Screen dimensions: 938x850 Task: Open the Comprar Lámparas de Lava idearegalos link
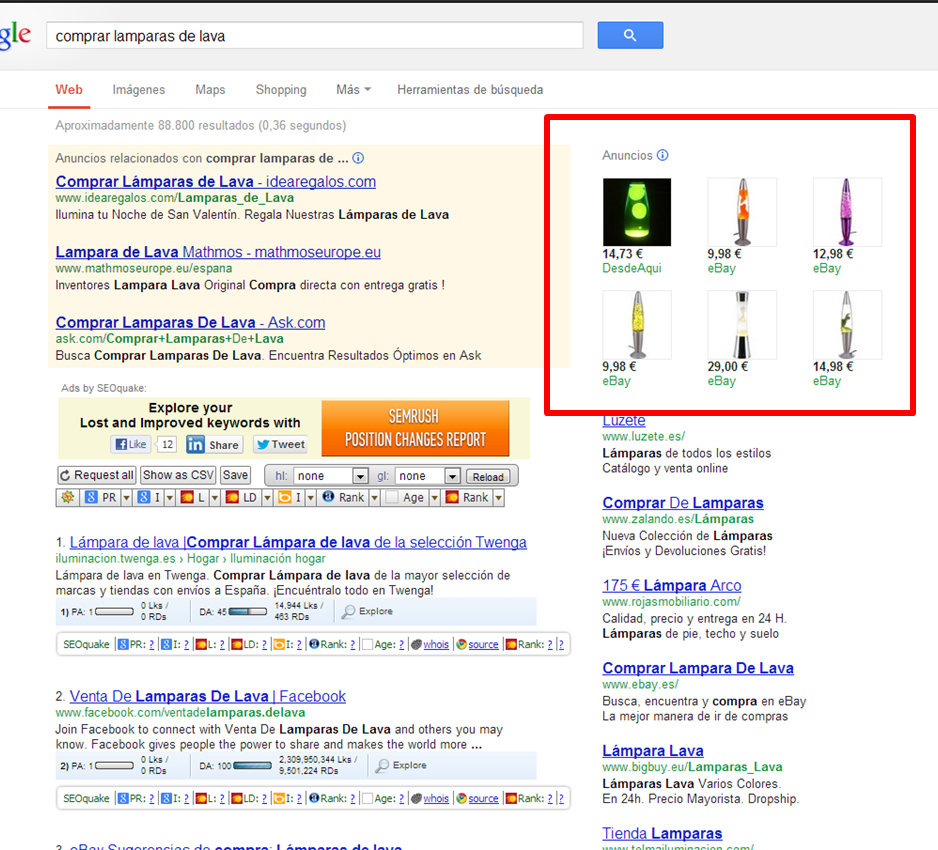point(211,181)
